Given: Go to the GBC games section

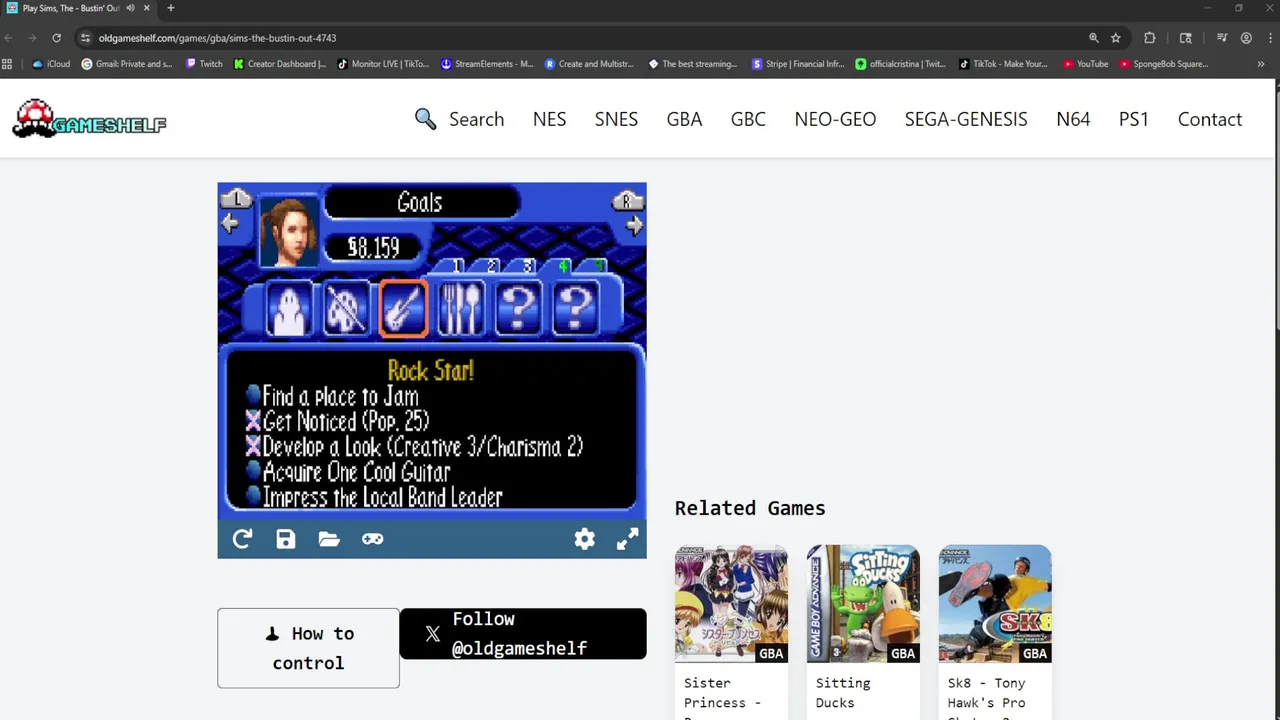Looking at the screenshot, I should pyautogui.click(x=748, y=119).
